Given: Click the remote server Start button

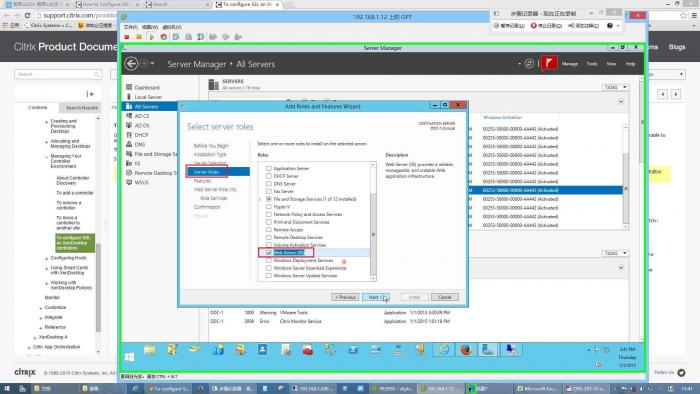Looking at the screenshot, I should [129, 357].
